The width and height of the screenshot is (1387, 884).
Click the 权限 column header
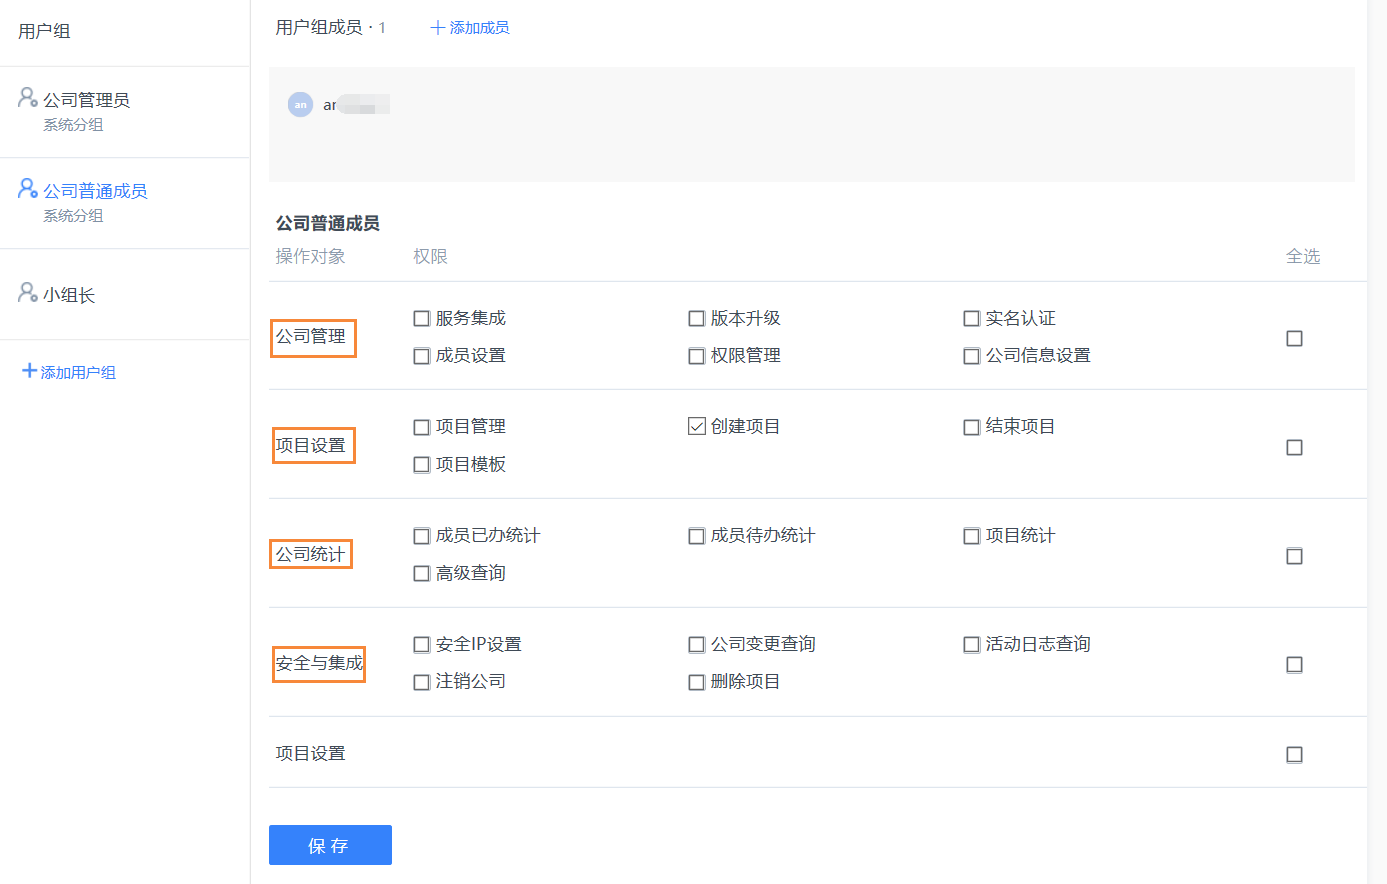click(431, 256)
